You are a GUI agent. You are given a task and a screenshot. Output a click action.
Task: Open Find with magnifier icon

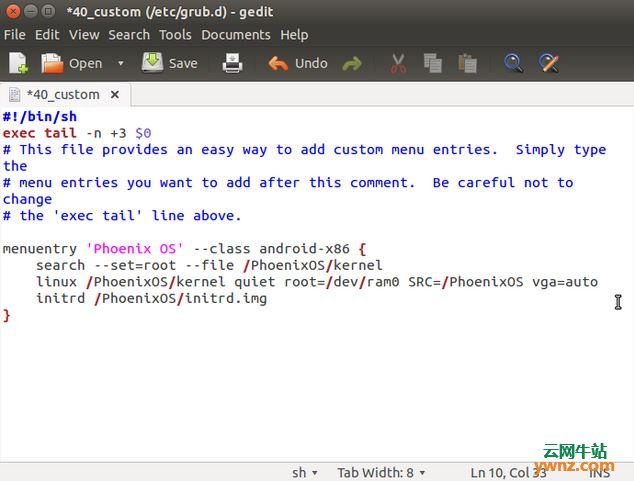pos(513,63)
